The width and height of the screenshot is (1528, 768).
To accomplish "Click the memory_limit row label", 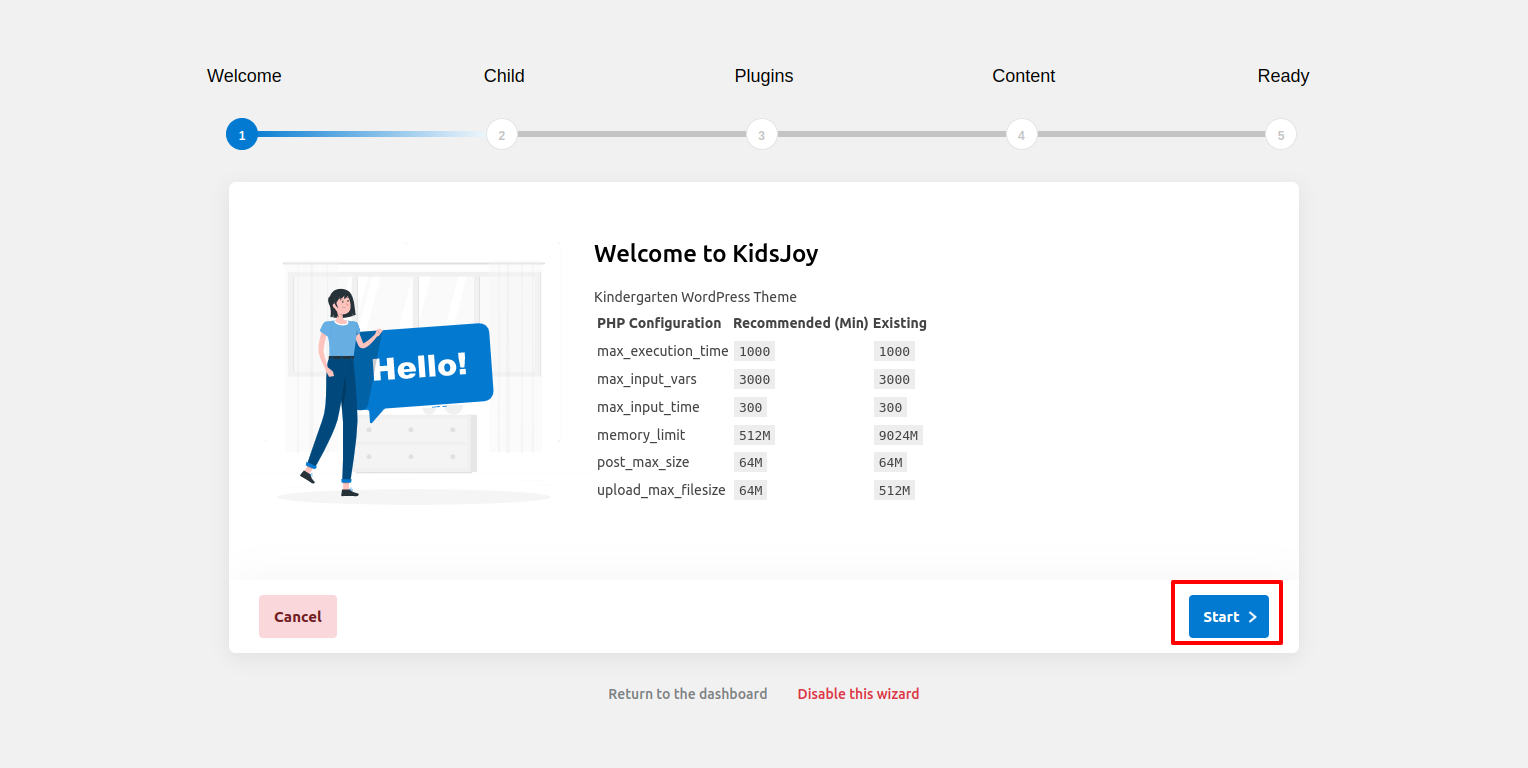I will [x=641, y=435].
